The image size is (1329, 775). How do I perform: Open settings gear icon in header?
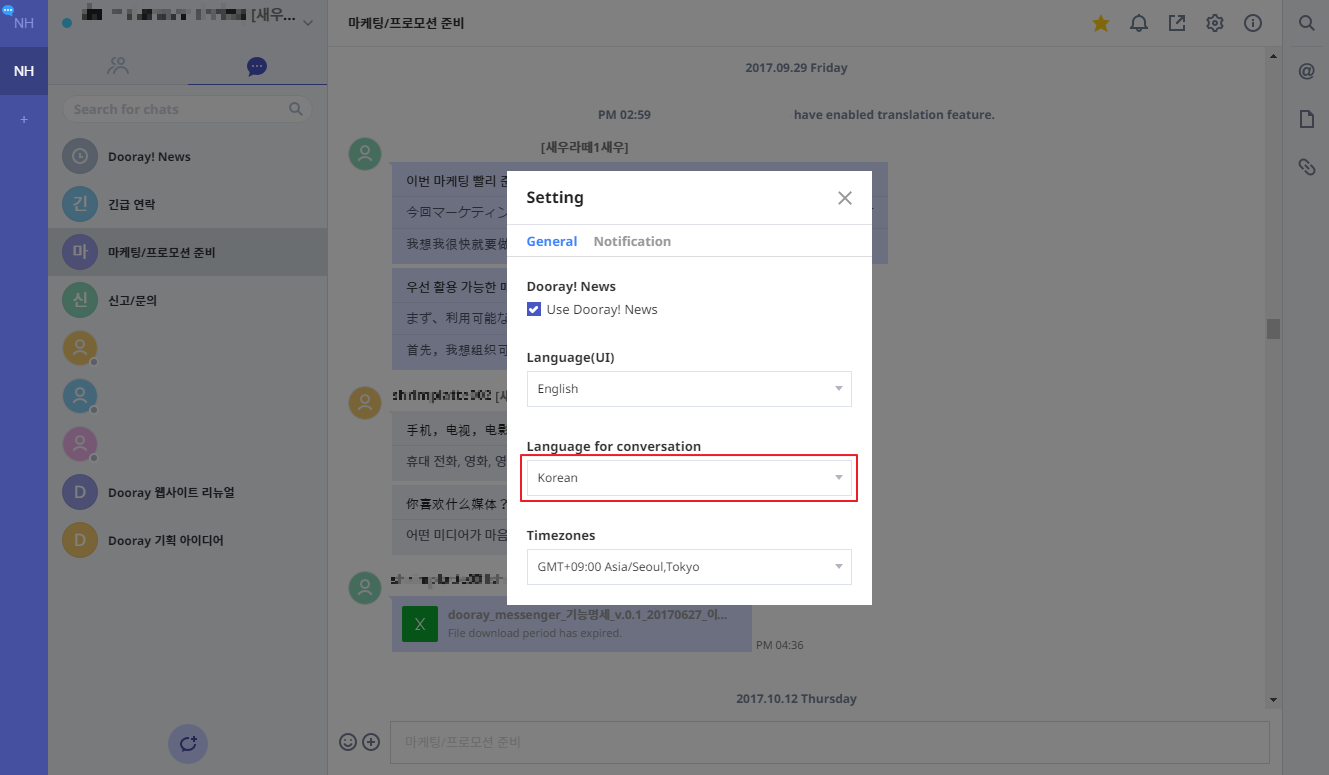(x=1215, y=23)
